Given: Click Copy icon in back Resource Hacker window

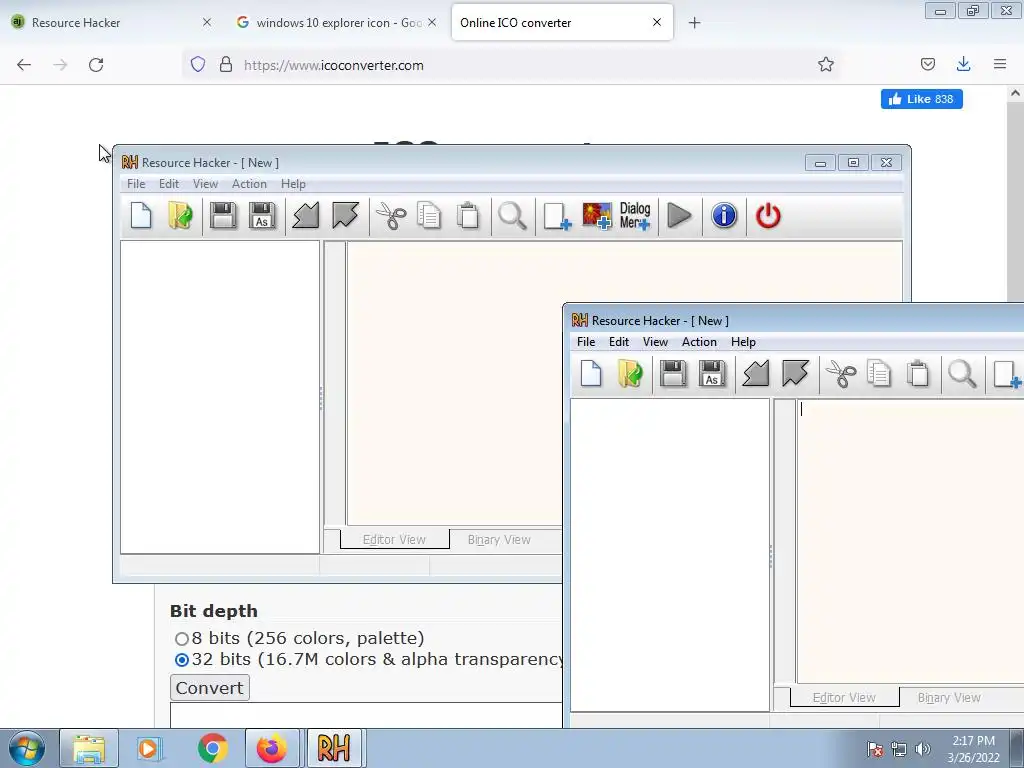Looking at the screenshot, I should pyautogui.click(x=429, y=216).
